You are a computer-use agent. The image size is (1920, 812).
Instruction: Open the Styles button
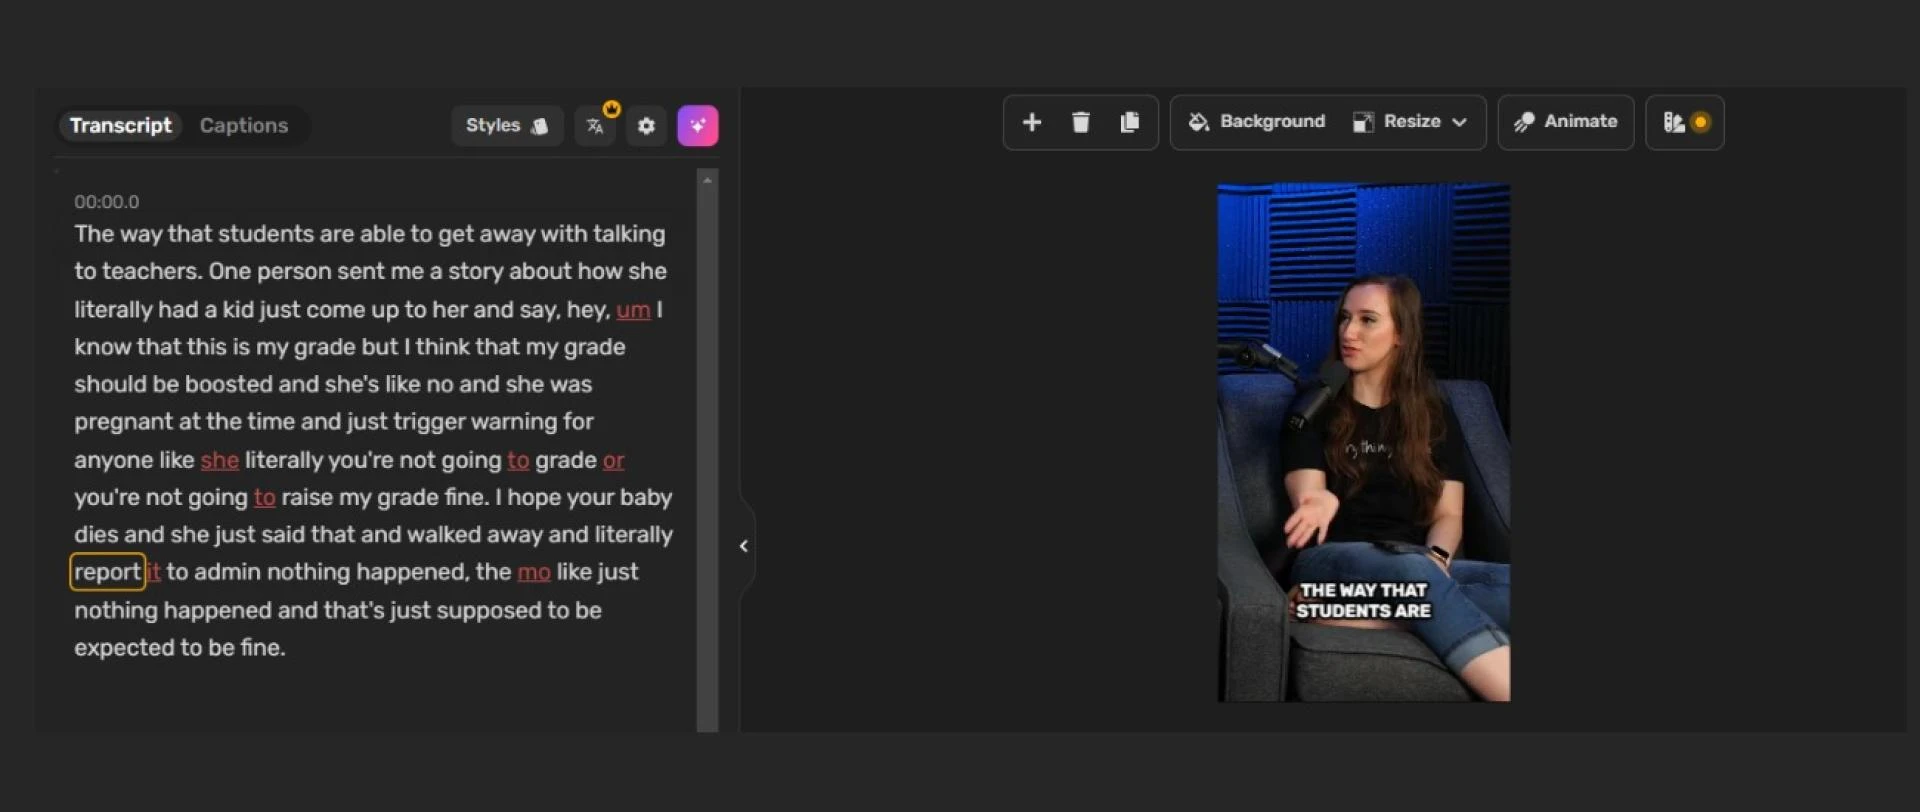click(507, 126)
